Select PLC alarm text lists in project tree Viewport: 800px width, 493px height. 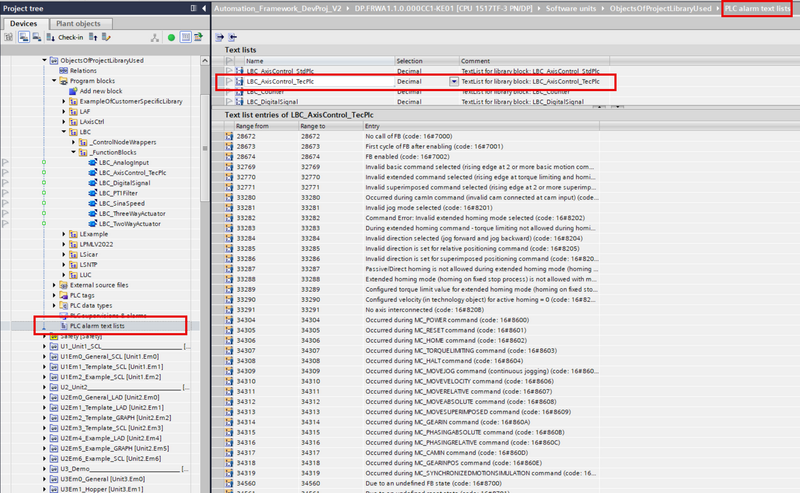pyautogui.click(x=97, y=326)
